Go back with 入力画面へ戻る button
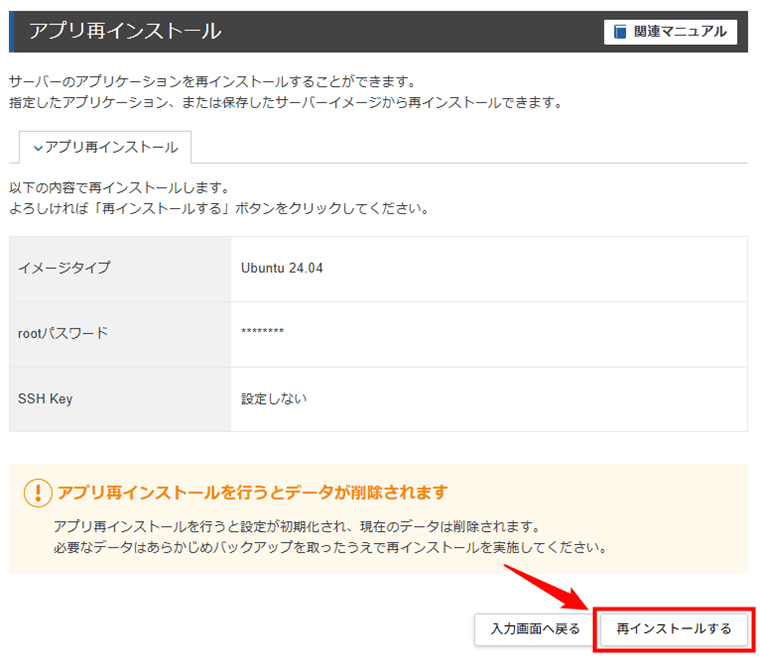Viewport: 760px width, 665px height. click(x=535, y=629)
